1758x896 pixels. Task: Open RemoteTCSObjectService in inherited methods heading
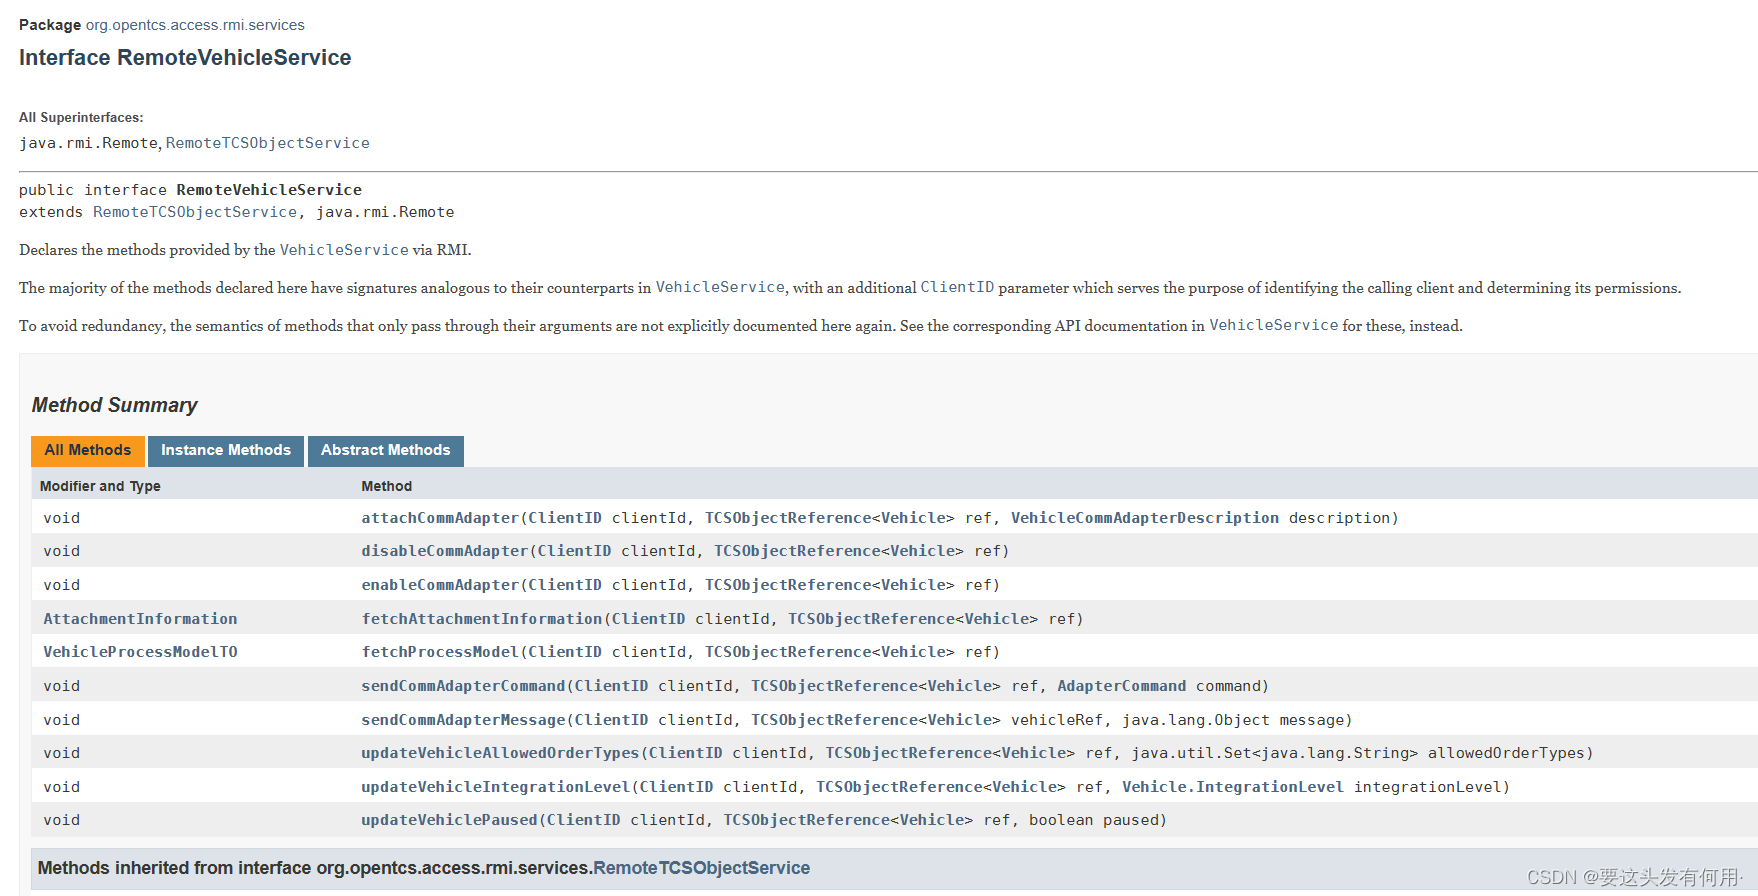pos(702,868)
